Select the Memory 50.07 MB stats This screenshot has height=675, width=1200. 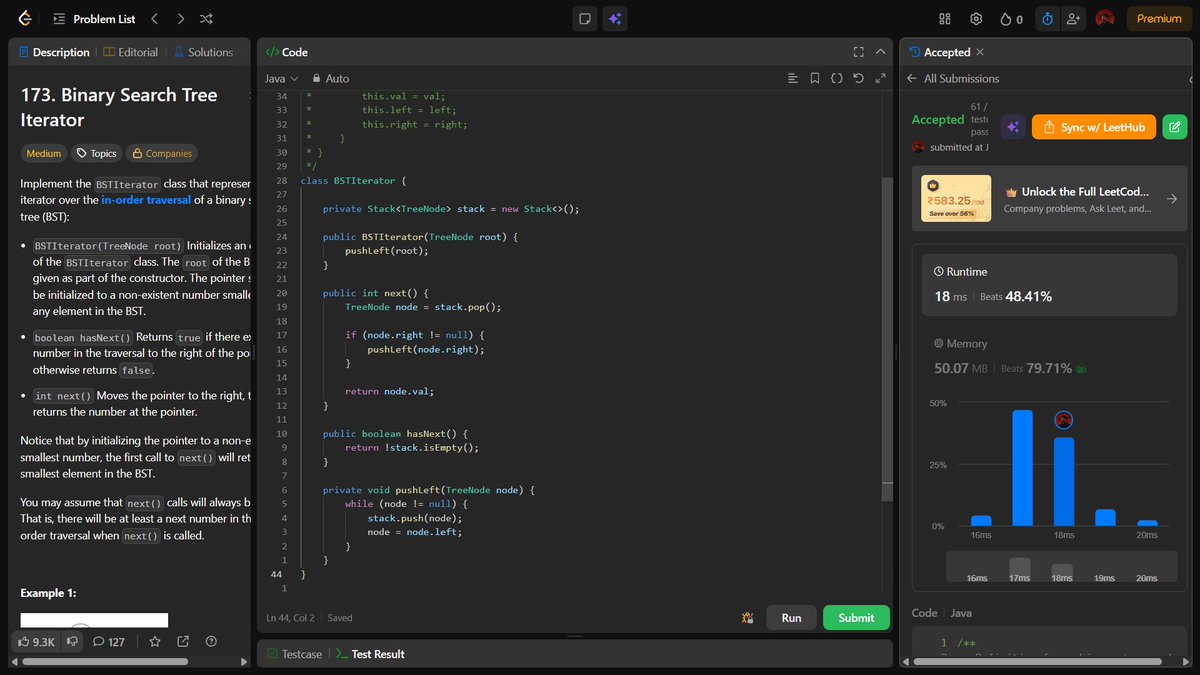pos(1010,358)
